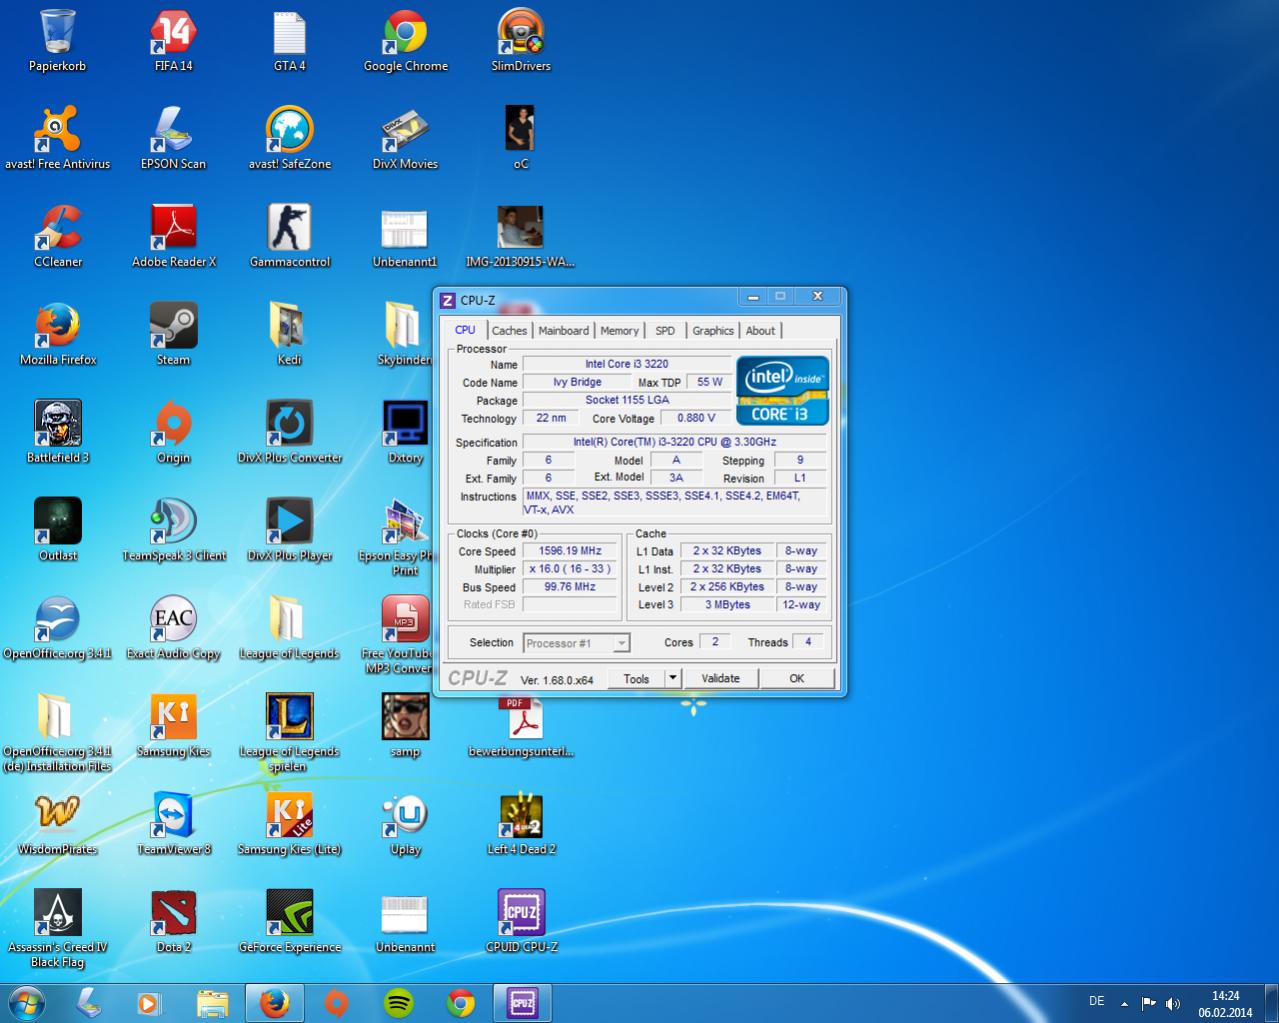Click the taskbar clock showing 14:24

point(1225,1003)
